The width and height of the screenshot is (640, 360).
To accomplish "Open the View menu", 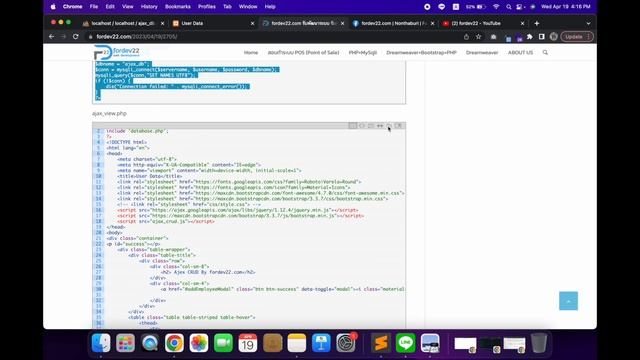I will coord(128,7).
